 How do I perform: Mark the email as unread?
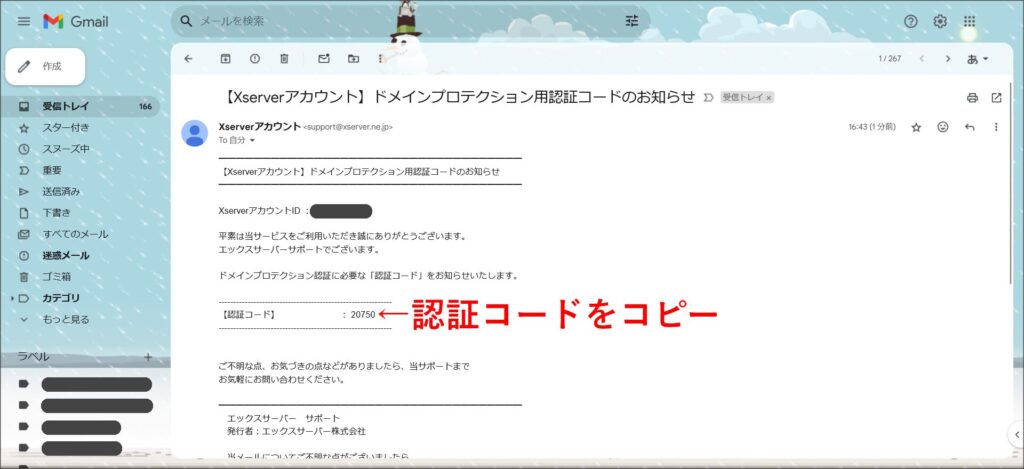coord(324,59)
